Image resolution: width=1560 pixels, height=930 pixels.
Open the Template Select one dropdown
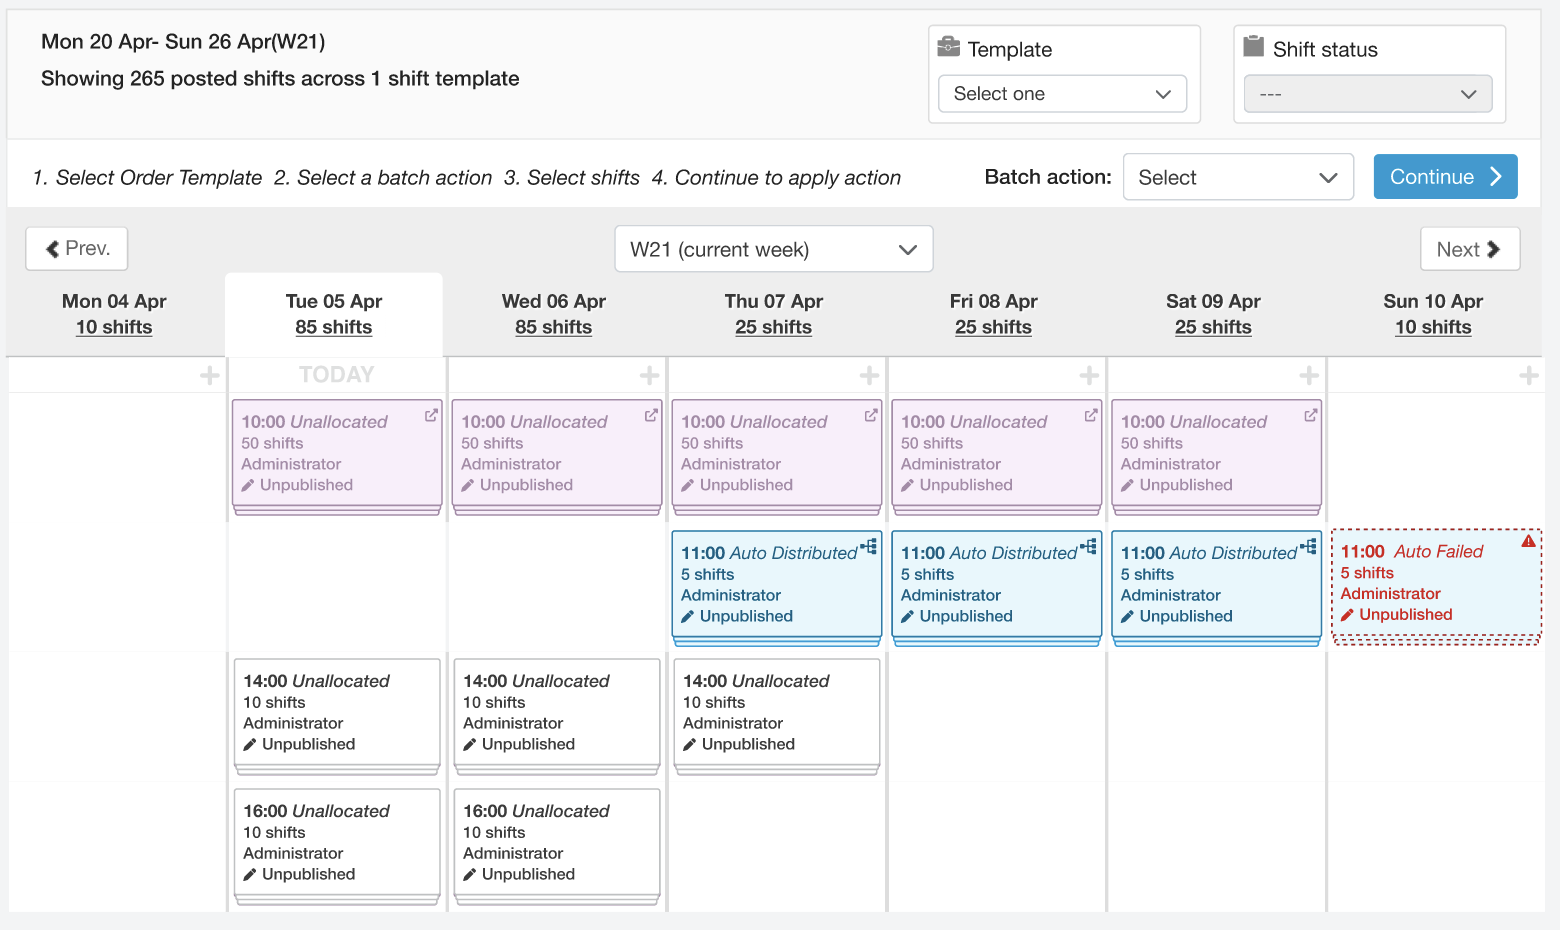pyautogui.click(x=1062, y=94)
